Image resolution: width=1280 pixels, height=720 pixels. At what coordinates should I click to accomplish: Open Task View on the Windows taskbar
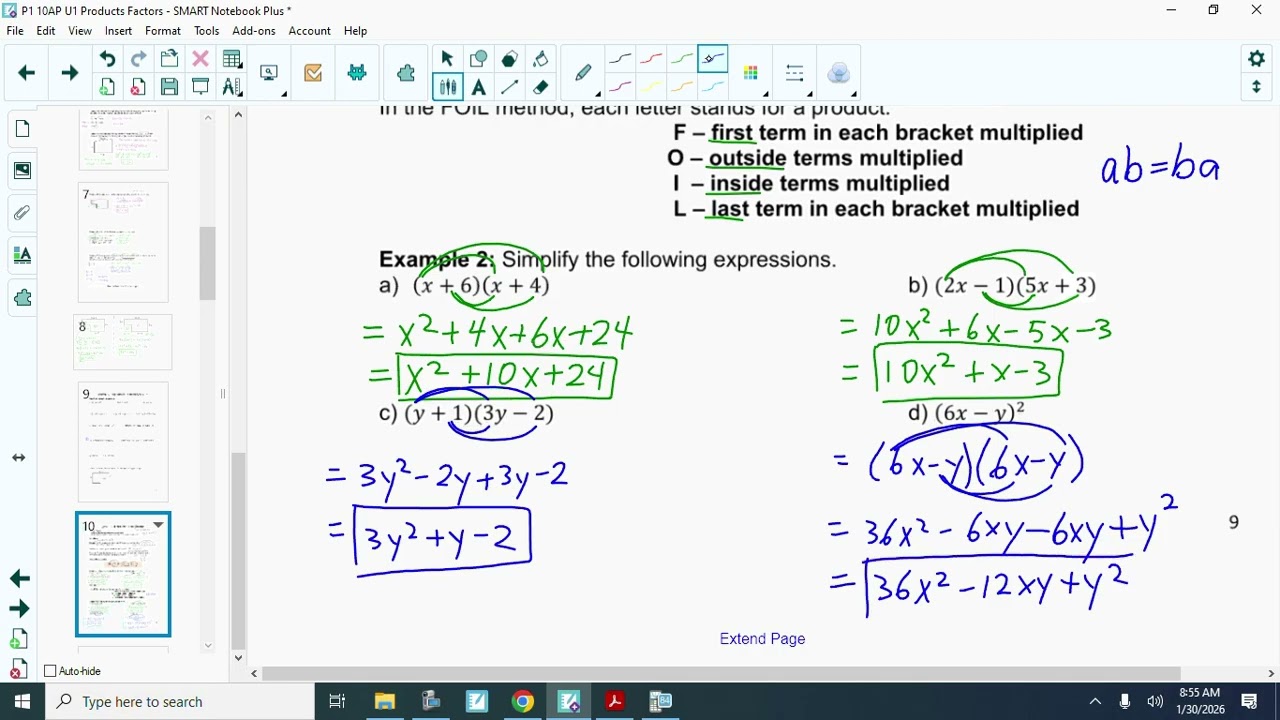[x=337, y=701]
